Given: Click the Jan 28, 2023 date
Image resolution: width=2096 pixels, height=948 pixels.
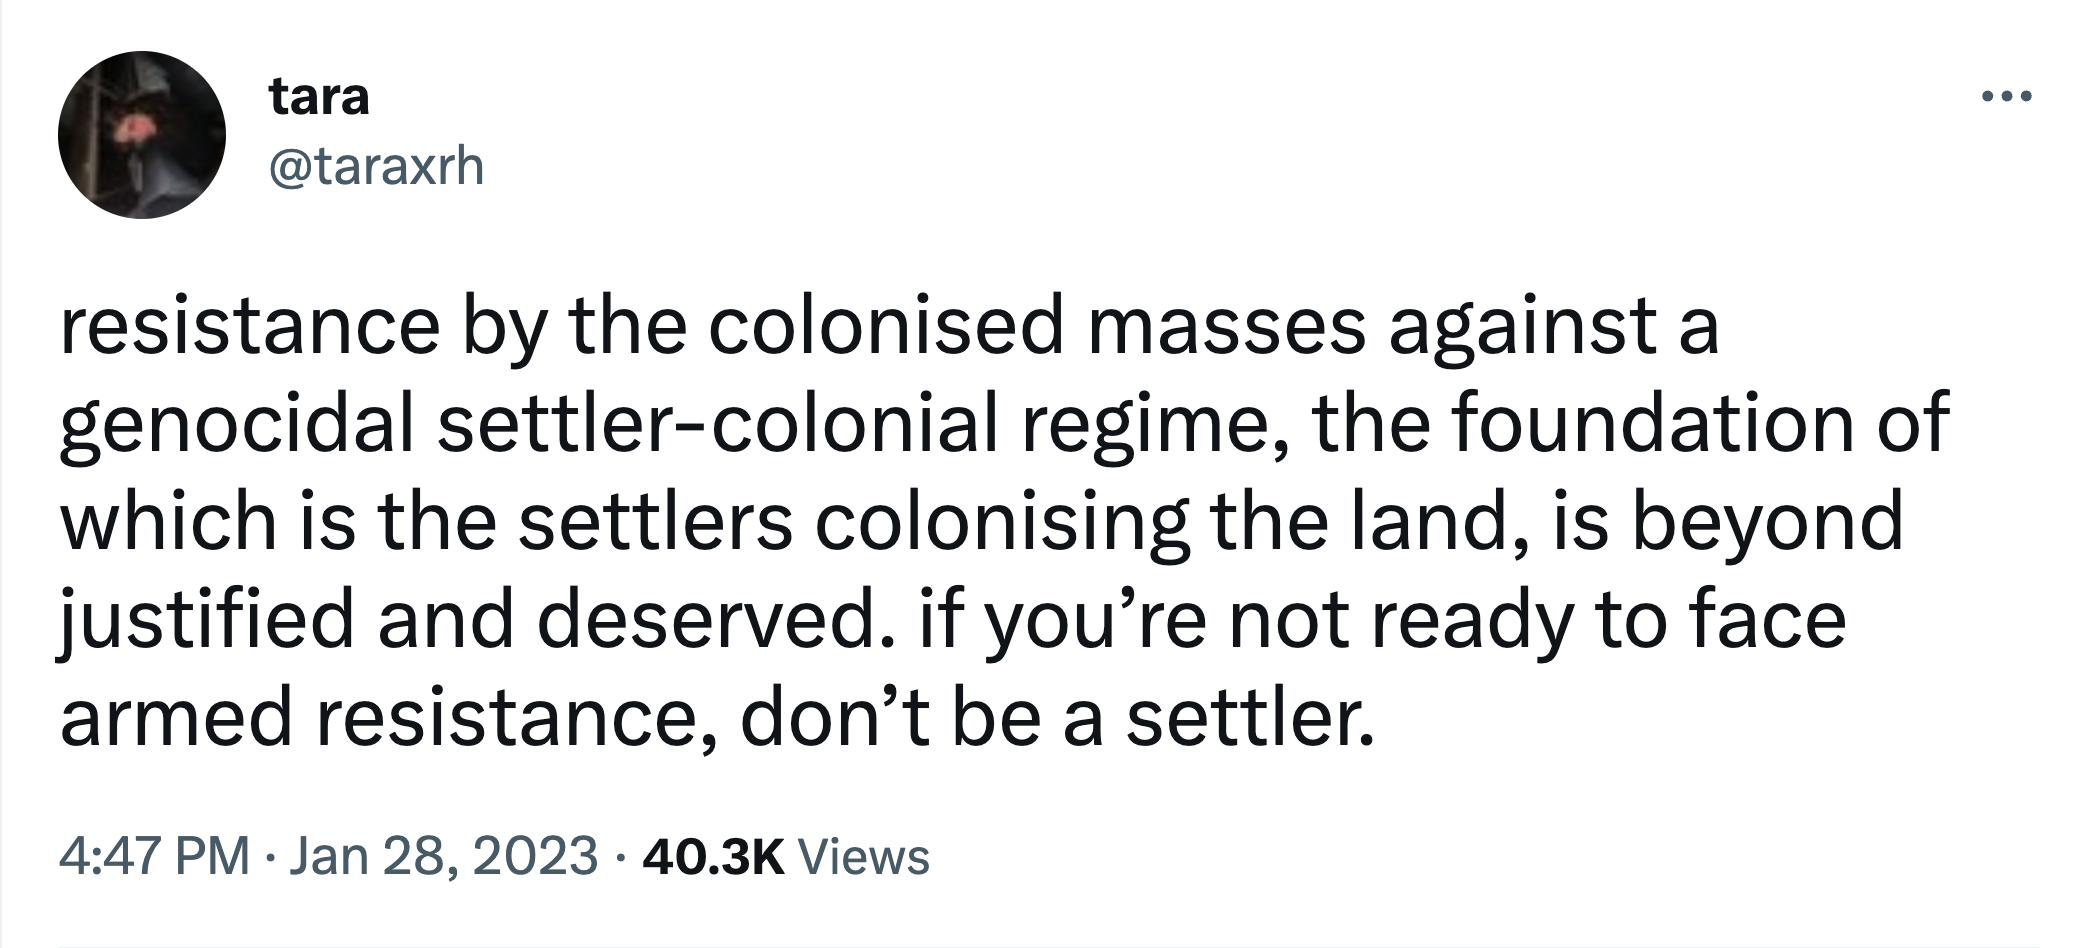Looking at the screenshot, I should coord(443,856).
